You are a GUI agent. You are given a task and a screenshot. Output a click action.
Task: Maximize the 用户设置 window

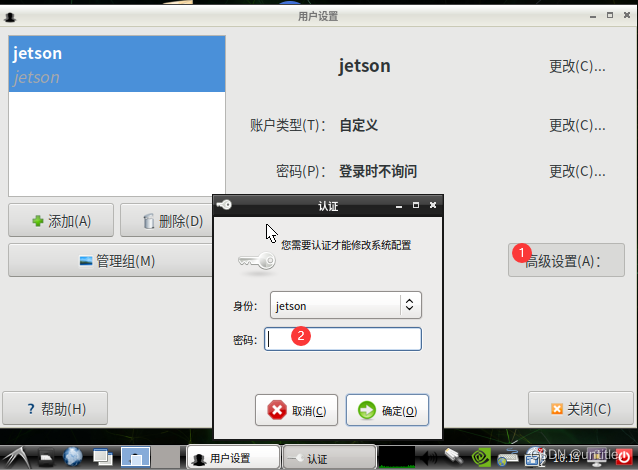point(610,15)
